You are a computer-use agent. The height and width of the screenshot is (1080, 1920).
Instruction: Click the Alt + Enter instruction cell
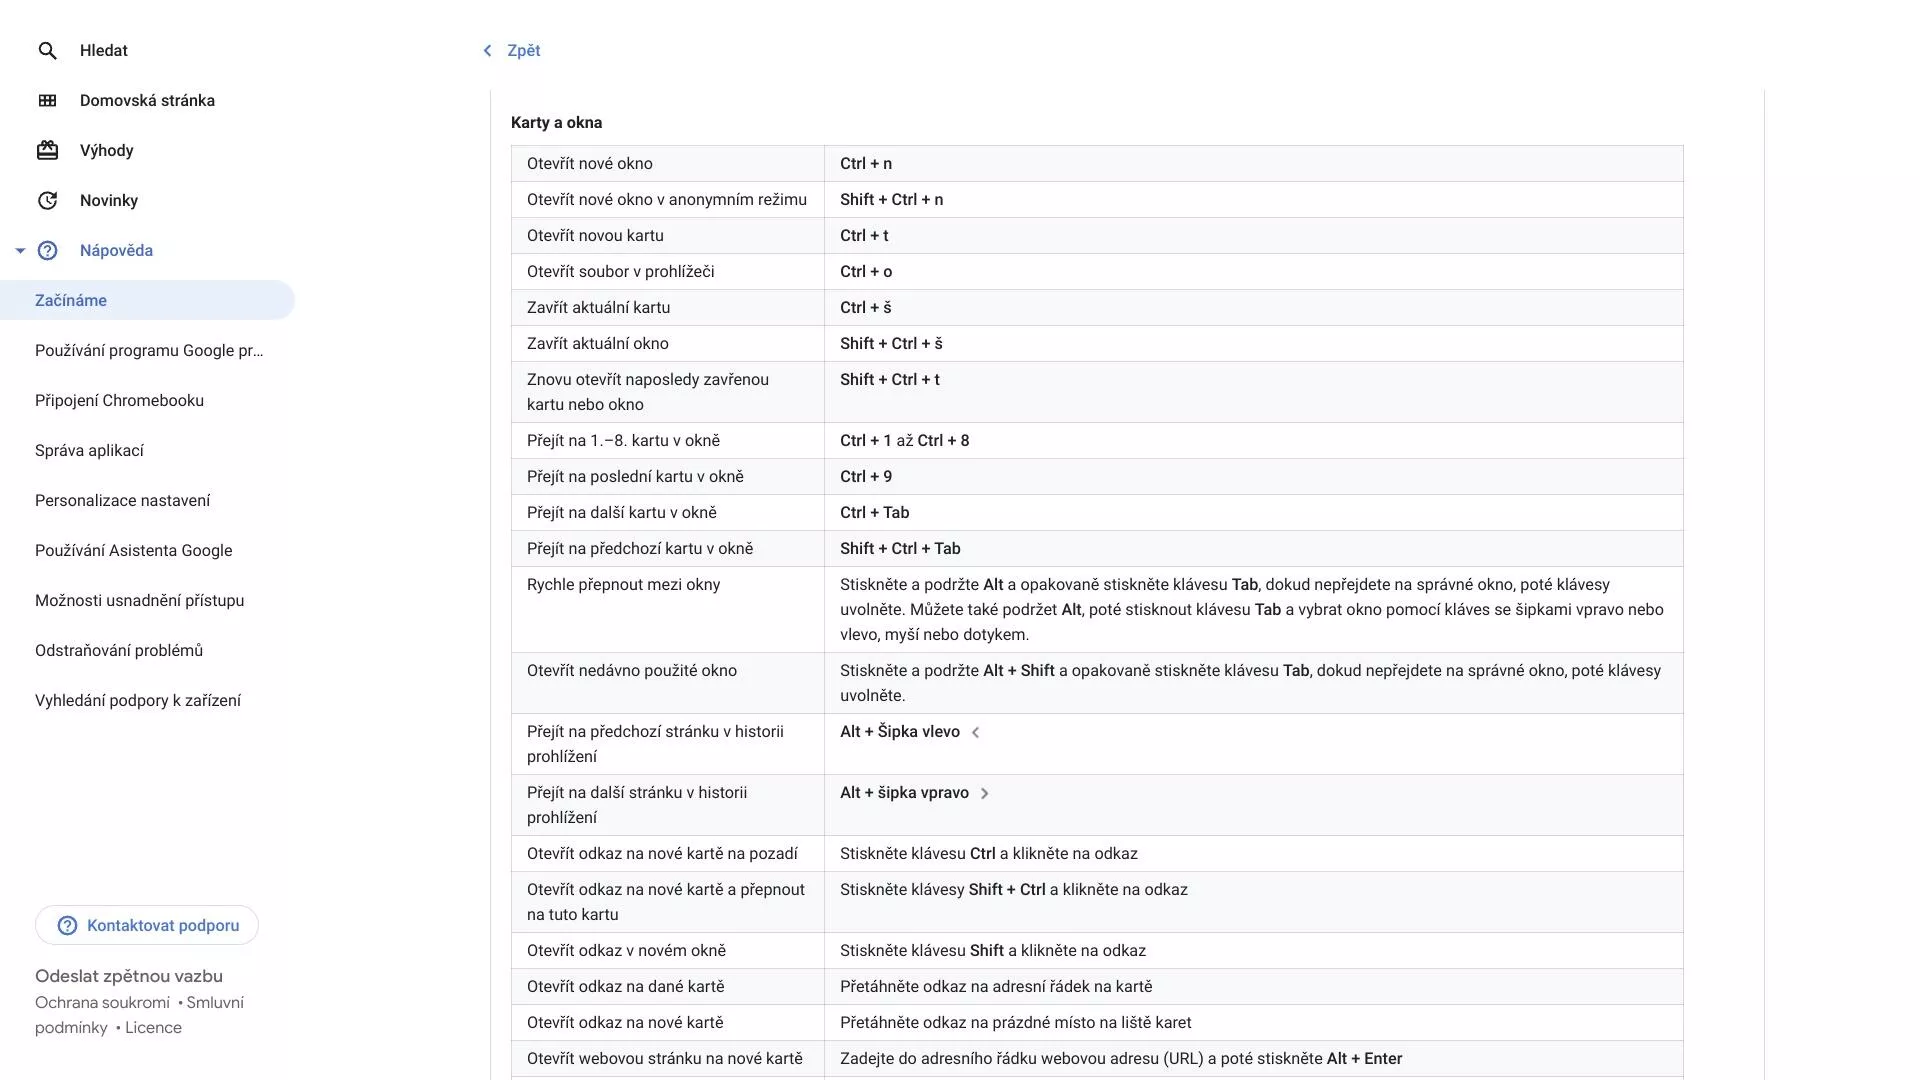point(1254,1058)
